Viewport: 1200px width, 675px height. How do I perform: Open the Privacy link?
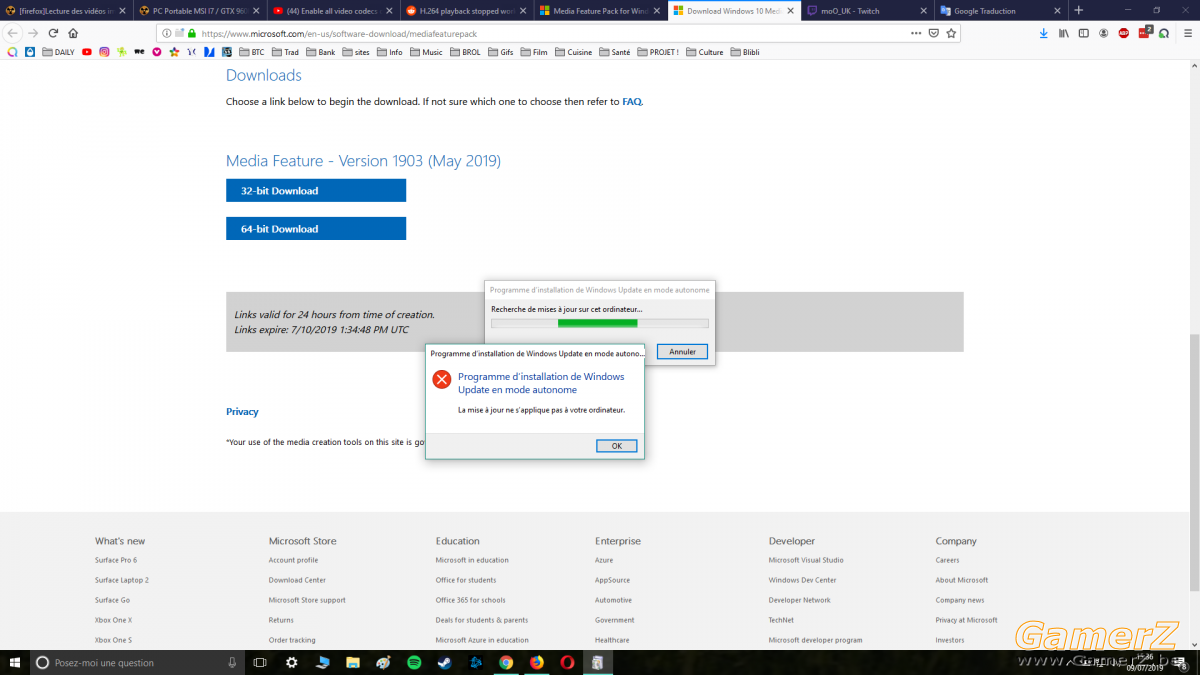tap(242, 412)
